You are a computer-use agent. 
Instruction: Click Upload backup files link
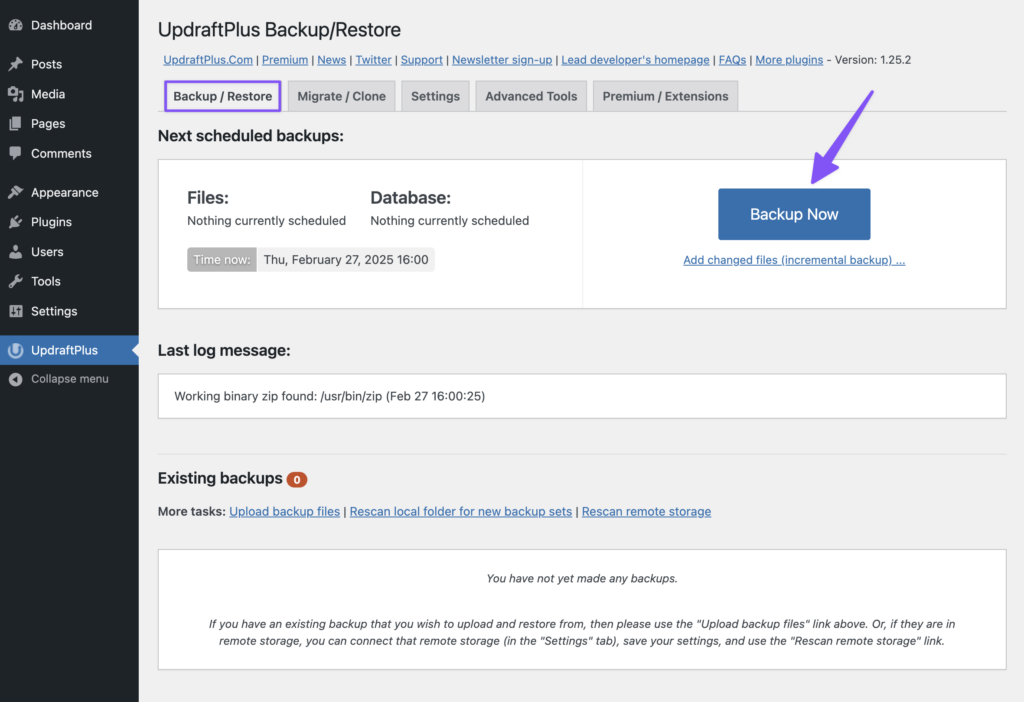tap(285, 511)
